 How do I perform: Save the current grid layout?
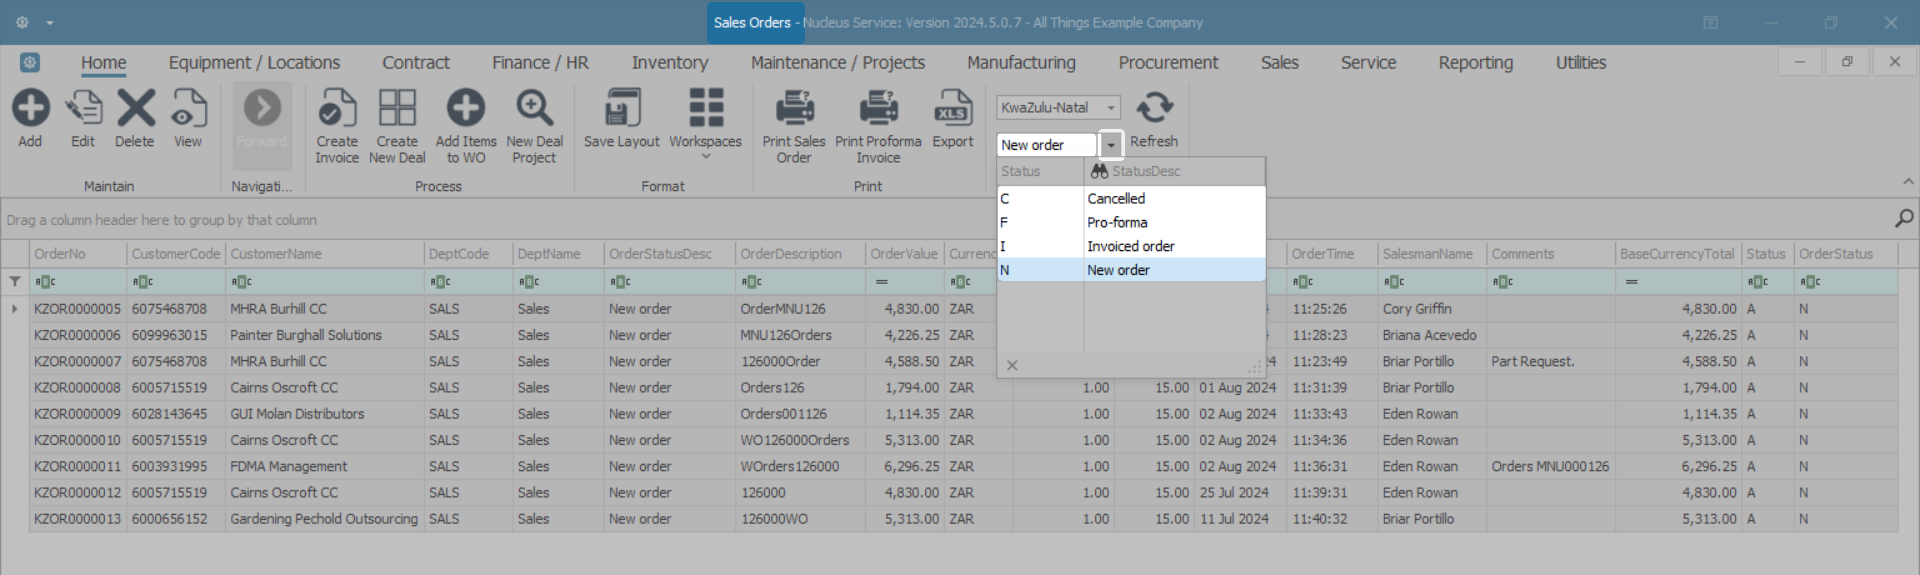point(621,109)
